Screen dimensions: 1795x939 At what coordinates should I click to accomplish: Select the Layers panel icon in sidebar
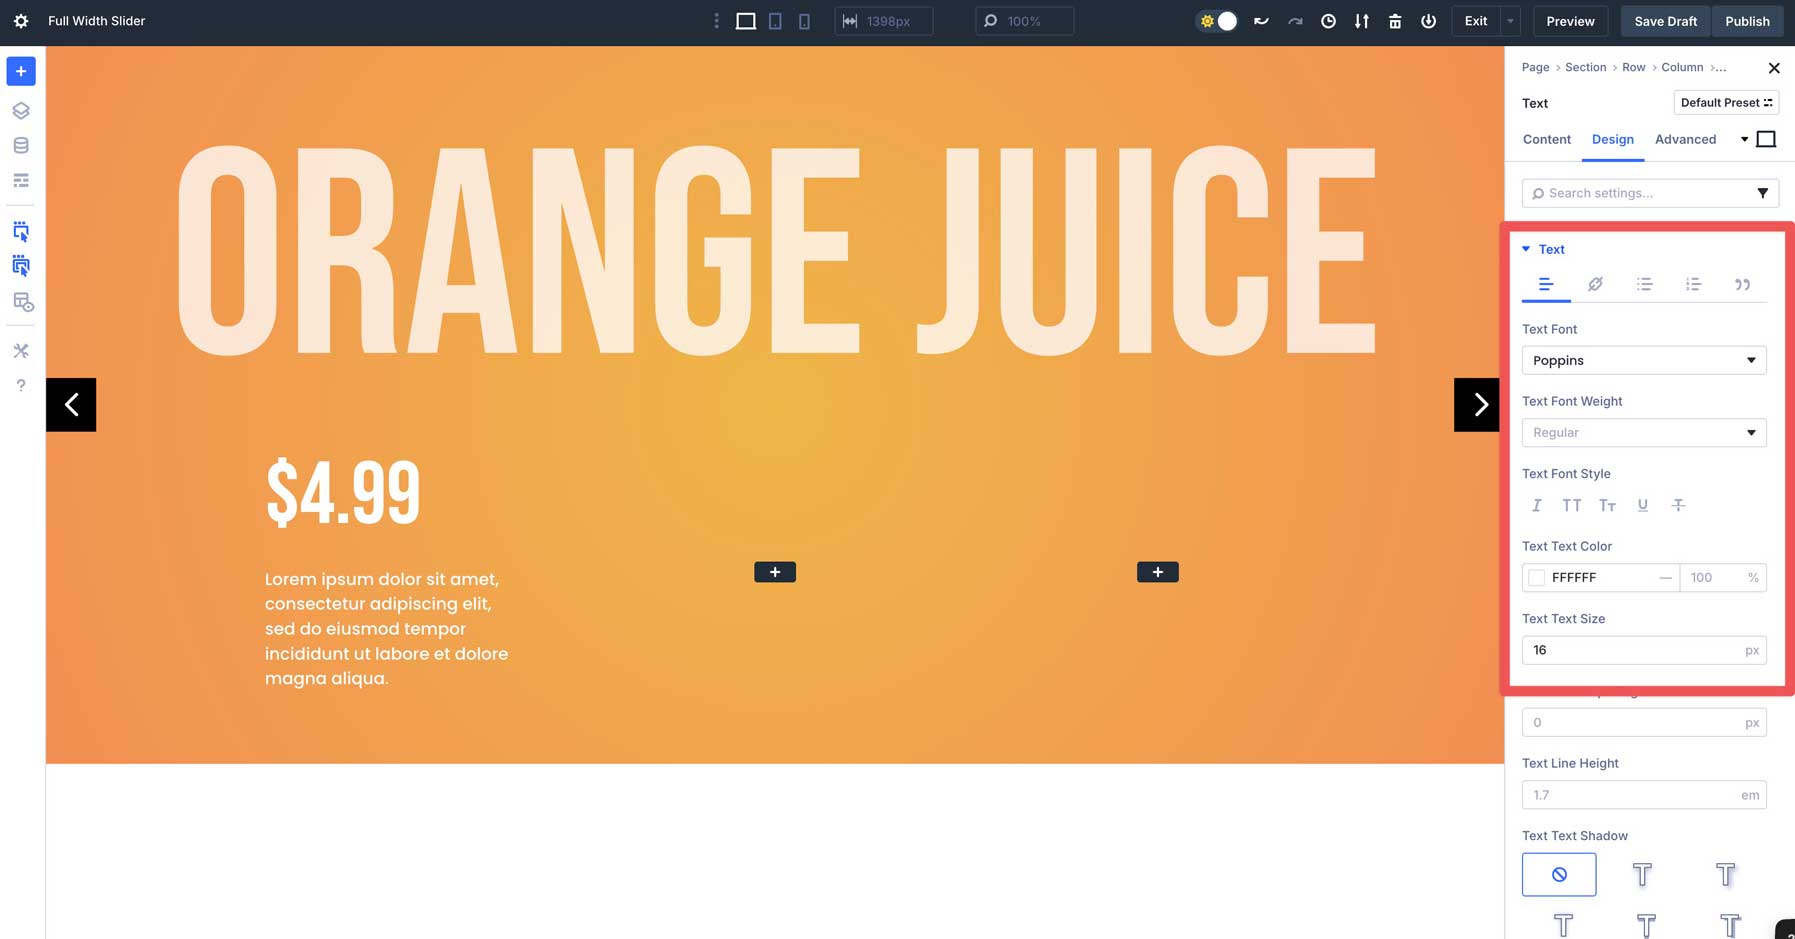20,110
